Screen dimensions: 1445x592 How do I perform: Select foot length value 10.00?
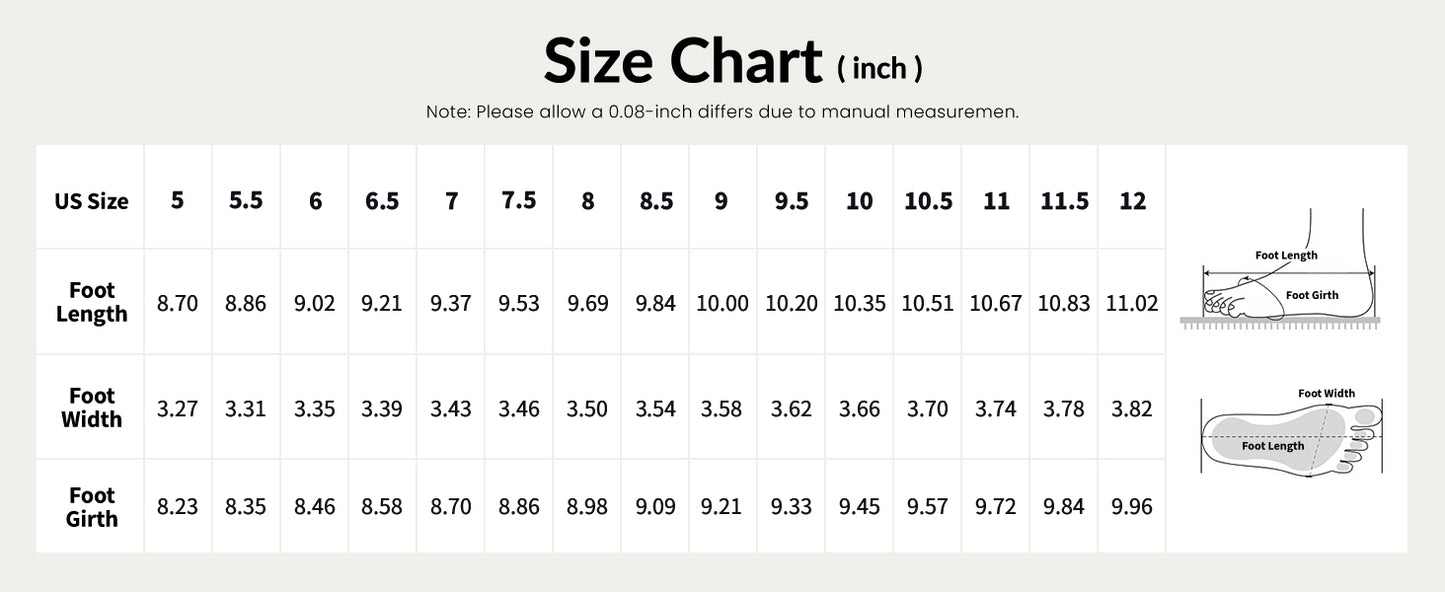pyautogui.click(x=722, y=303)
